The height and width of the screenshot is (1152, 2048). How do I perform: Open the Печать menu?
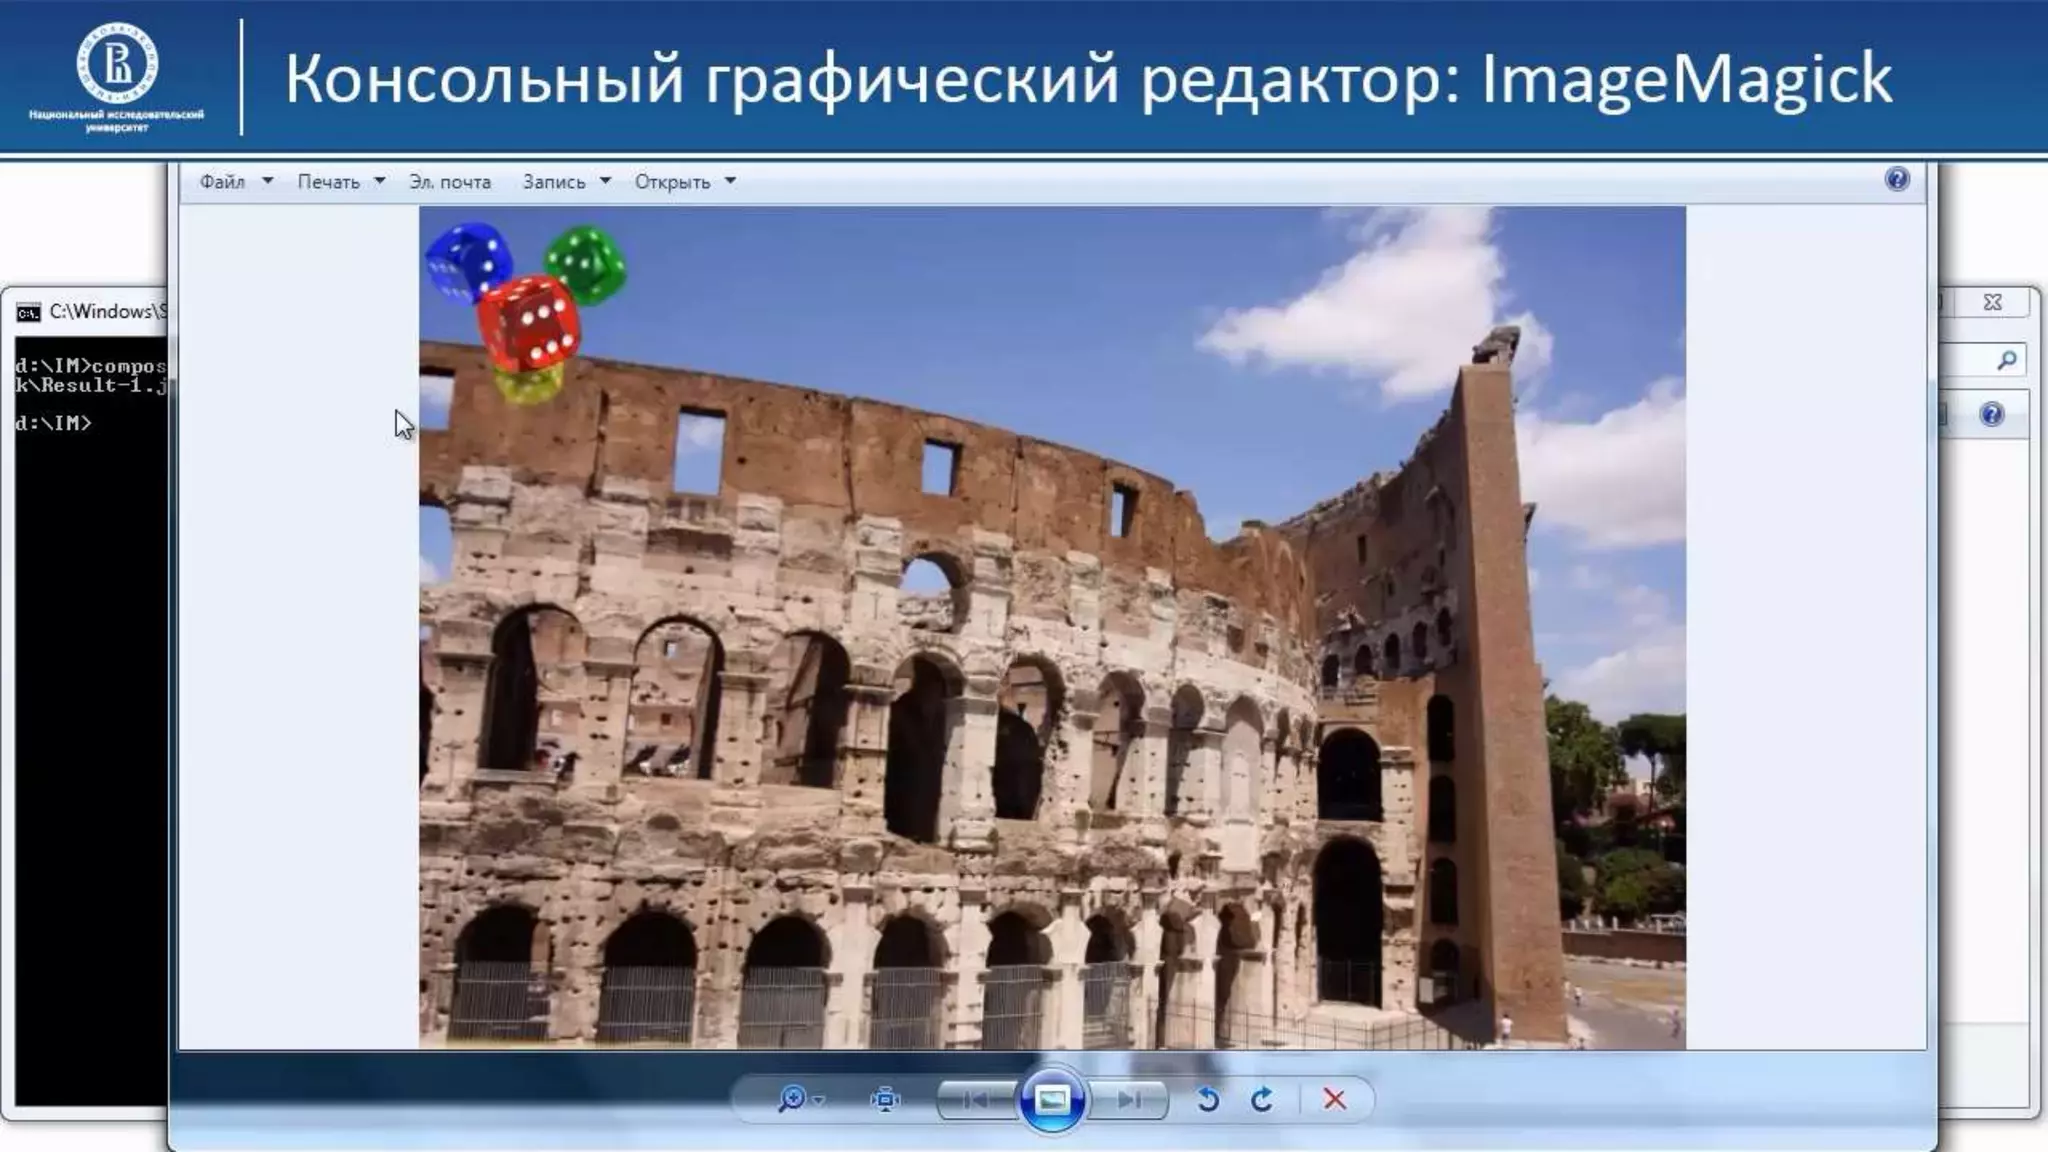point(328,182)
